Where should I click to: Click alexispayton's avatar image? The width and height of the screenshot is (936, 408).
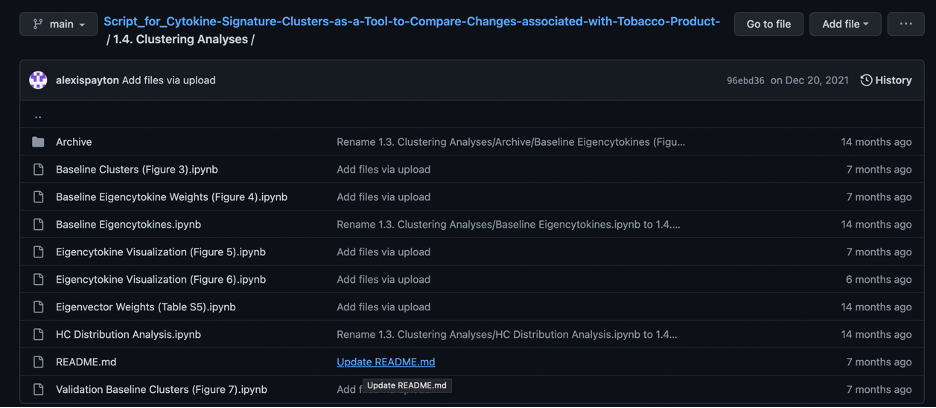pos(38,80)
